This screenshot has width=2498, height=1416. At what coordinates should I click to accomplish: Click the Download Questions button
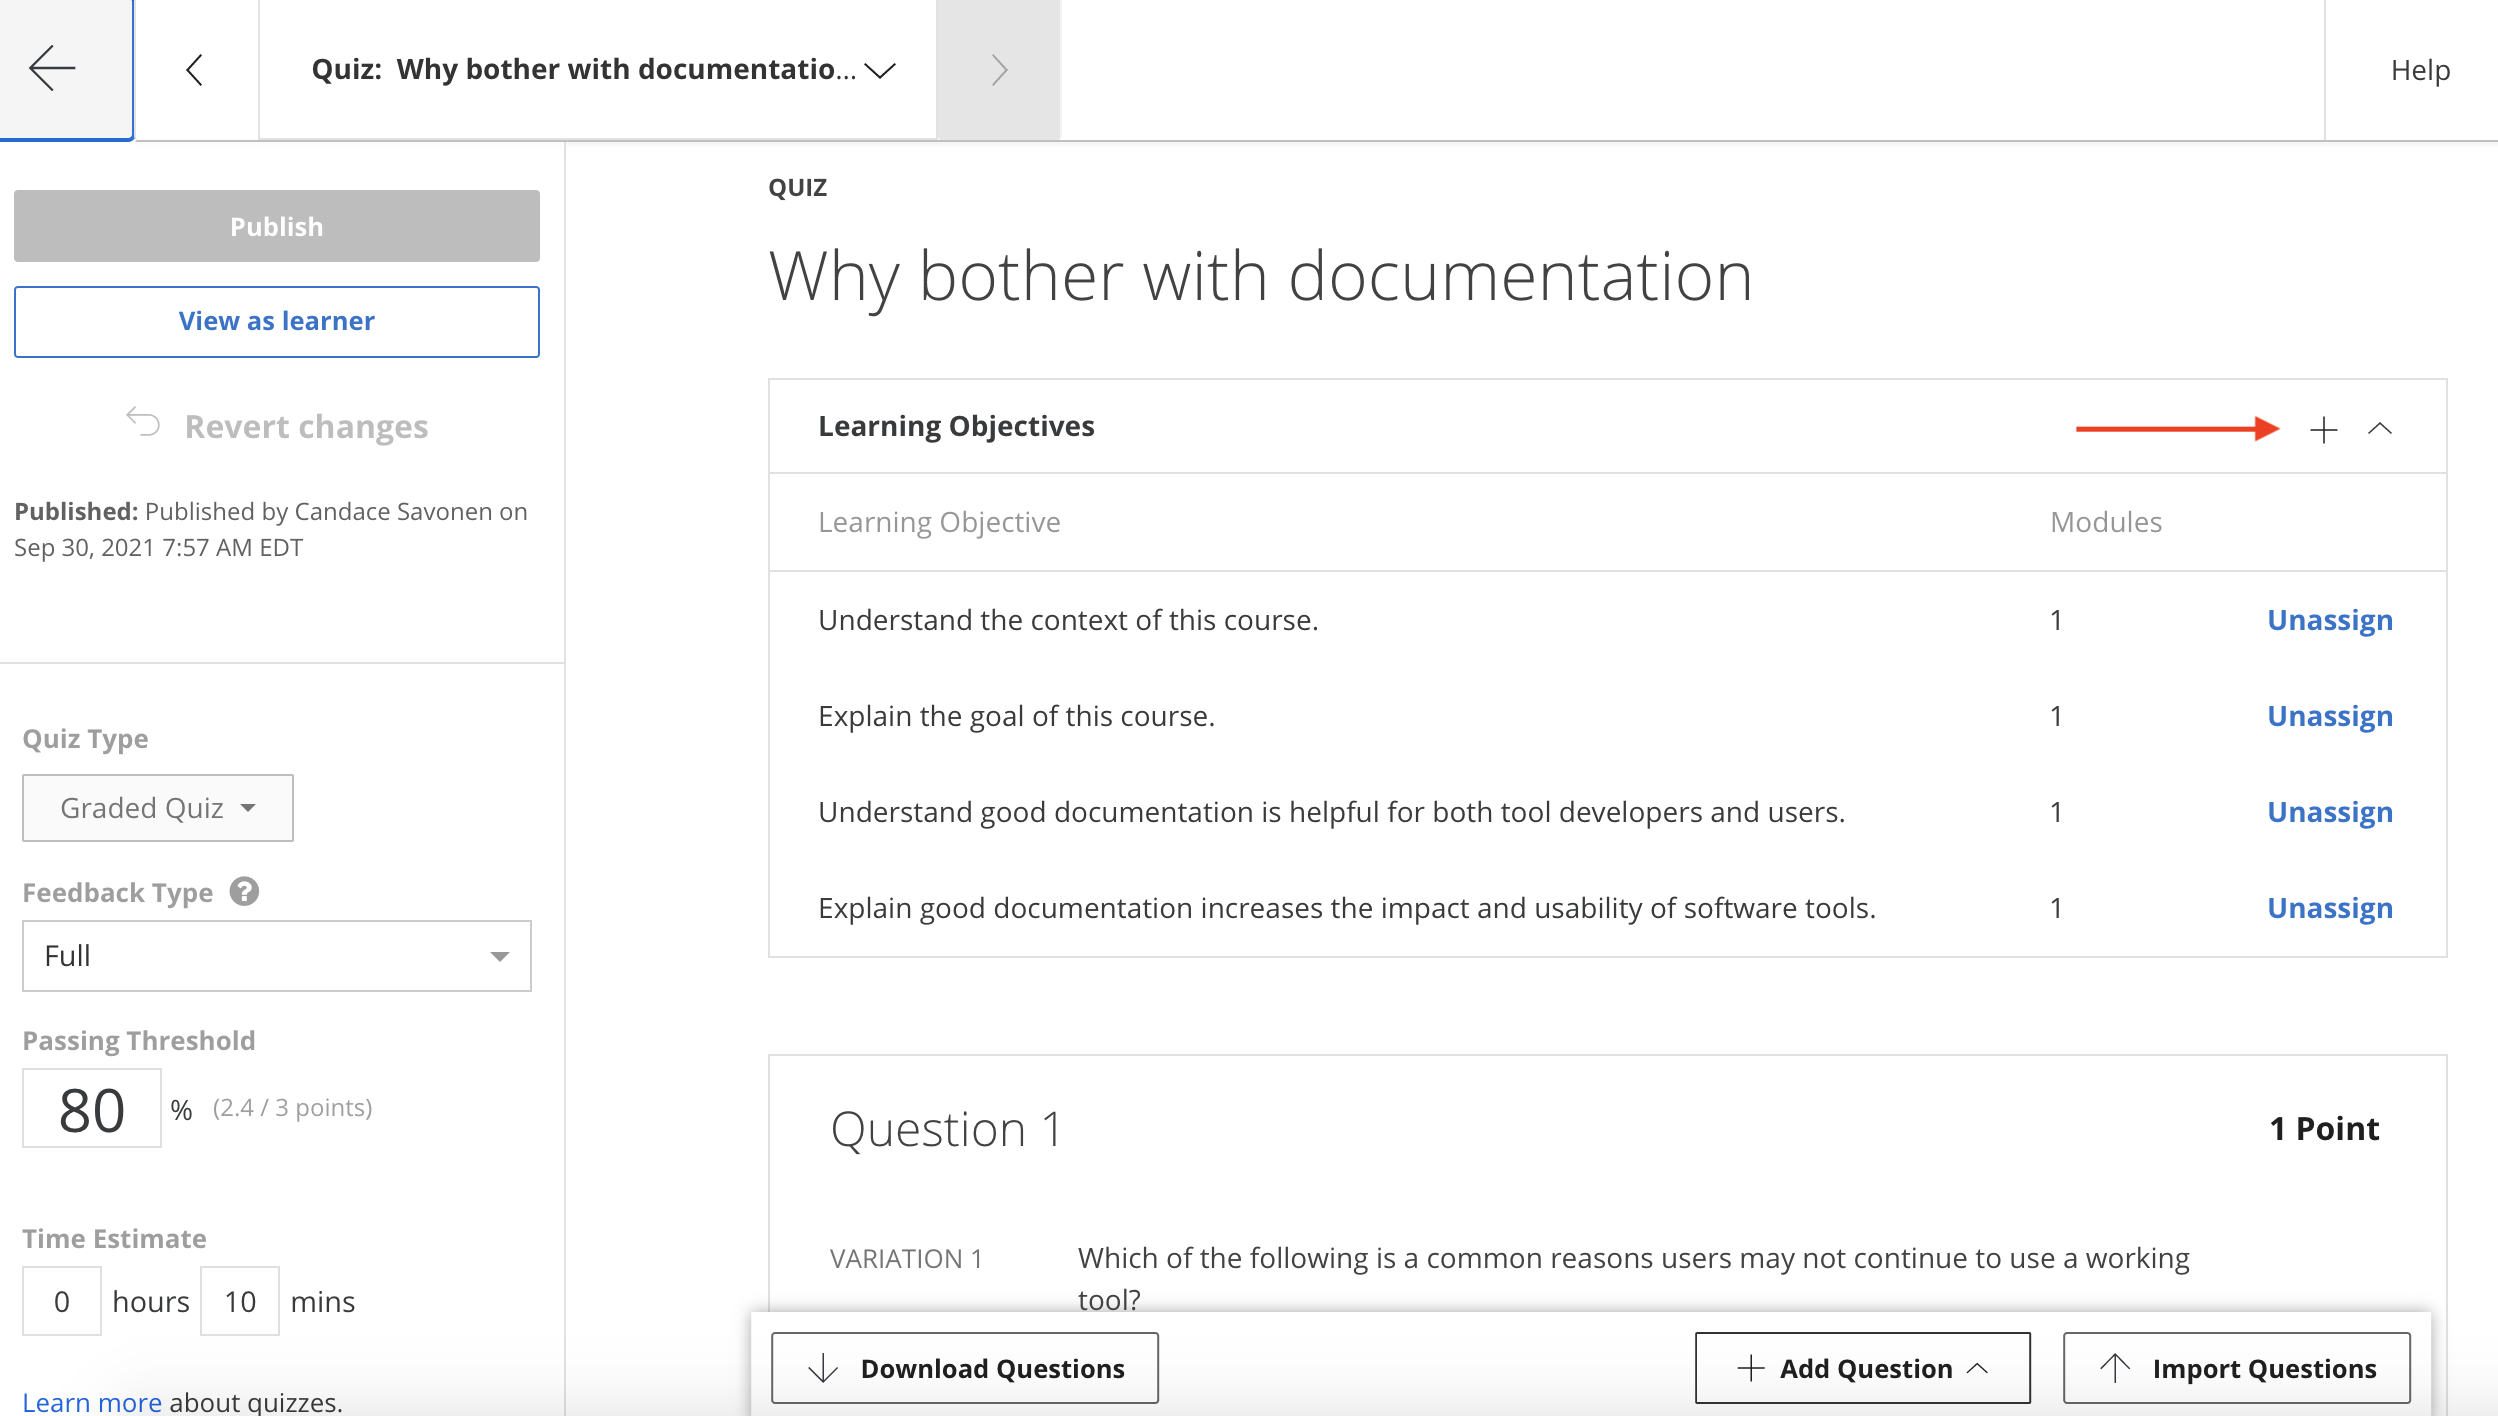(x=965, y=1368)
